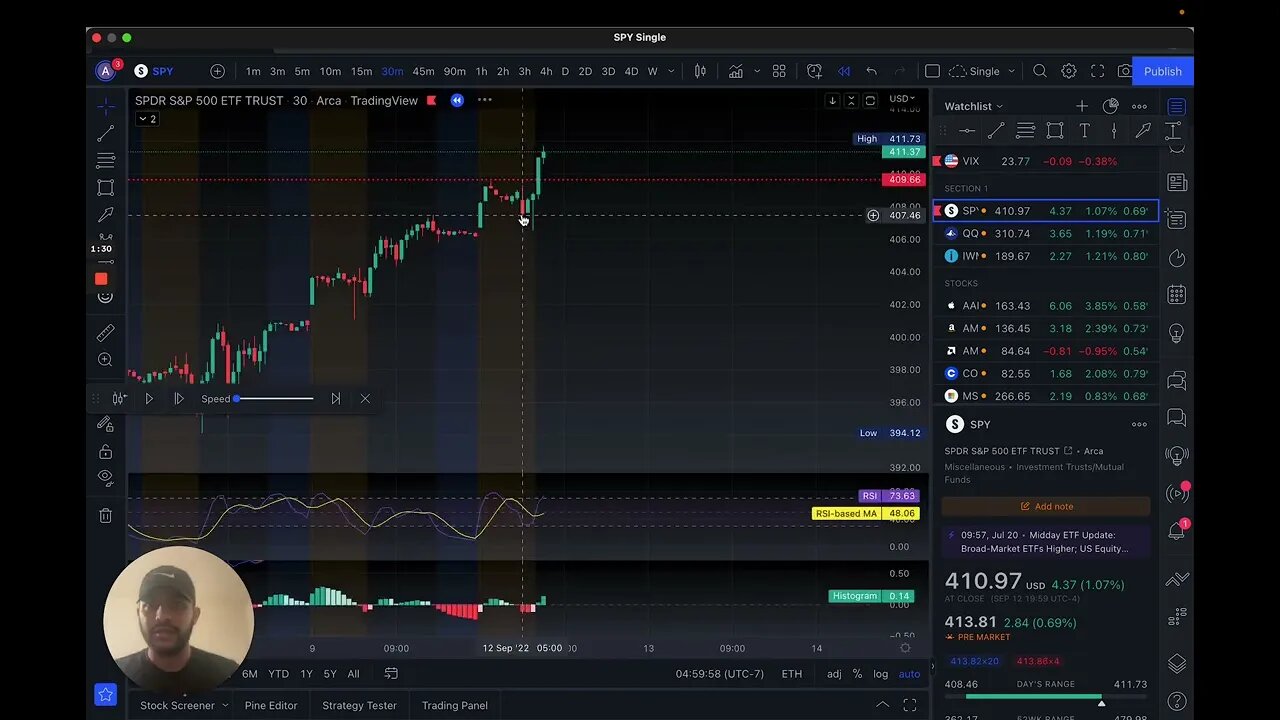Expand the bottom panel with up chevron
Viewport: 1280px width, 720px height.
882,705
